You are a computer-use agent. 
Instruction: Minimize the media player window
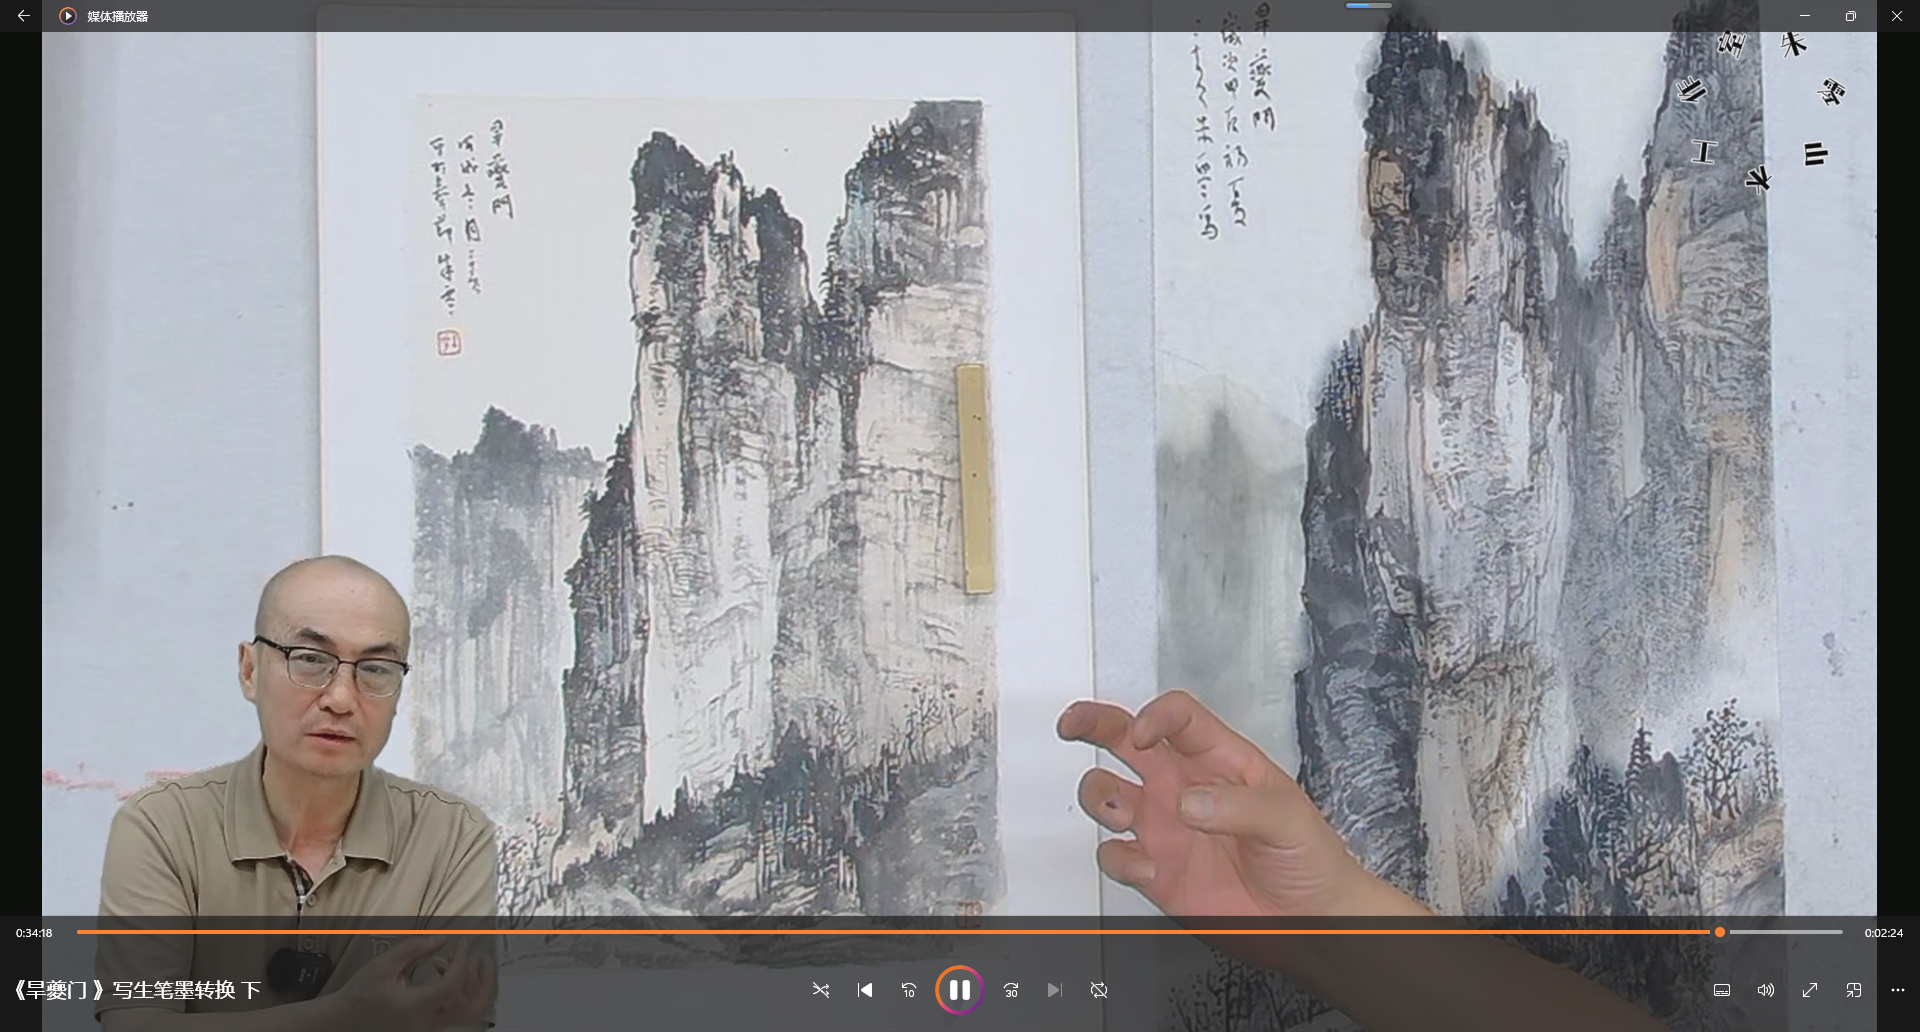[x=1805, y=16]
